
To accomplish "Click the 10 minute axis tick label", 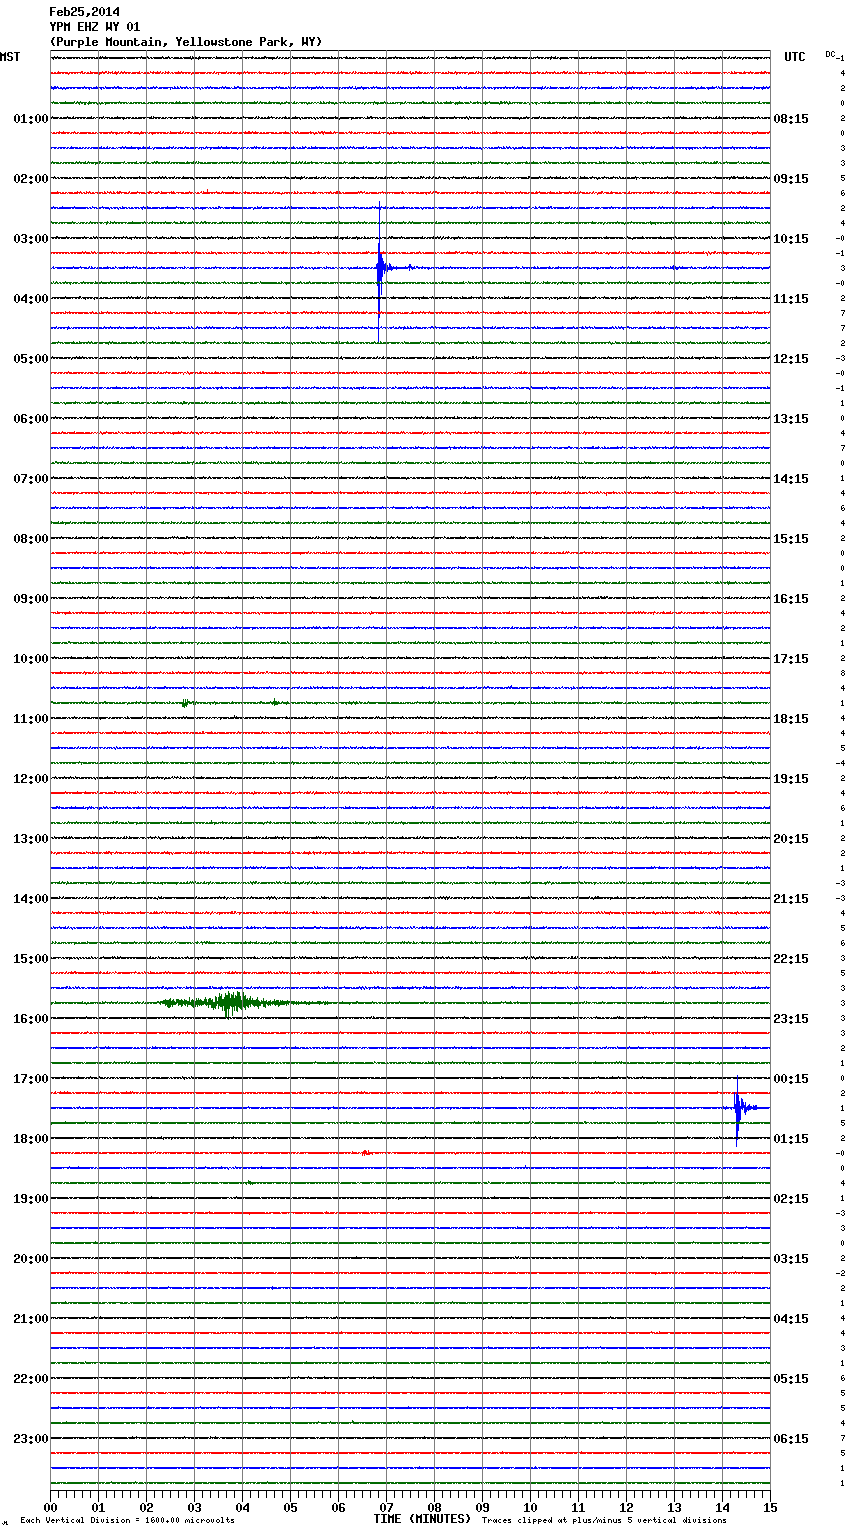I will coord(530,1507).
